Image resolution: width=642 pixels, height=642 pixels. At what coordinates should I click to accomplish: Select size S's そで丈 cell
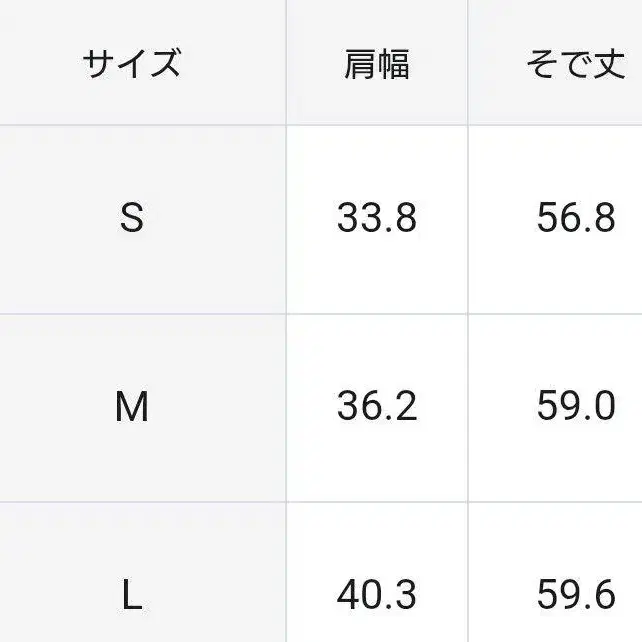point(575,218)
